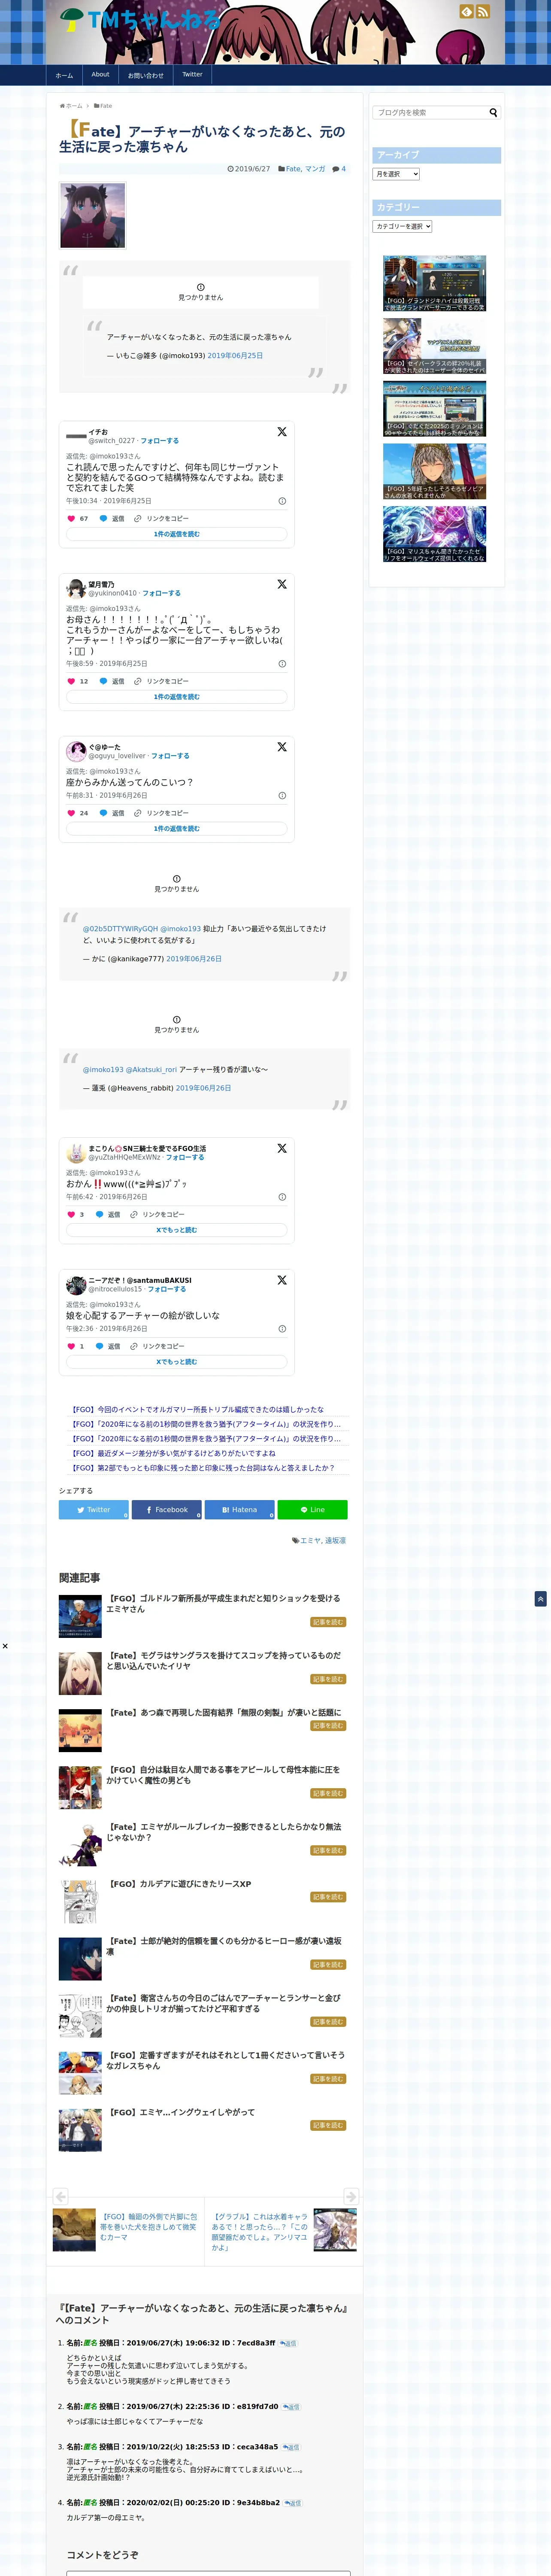Image resolution: width=551 pixels, height=2576 pixels.
Task: Go to the previous article arrow
Action: tap(61, 2196)
